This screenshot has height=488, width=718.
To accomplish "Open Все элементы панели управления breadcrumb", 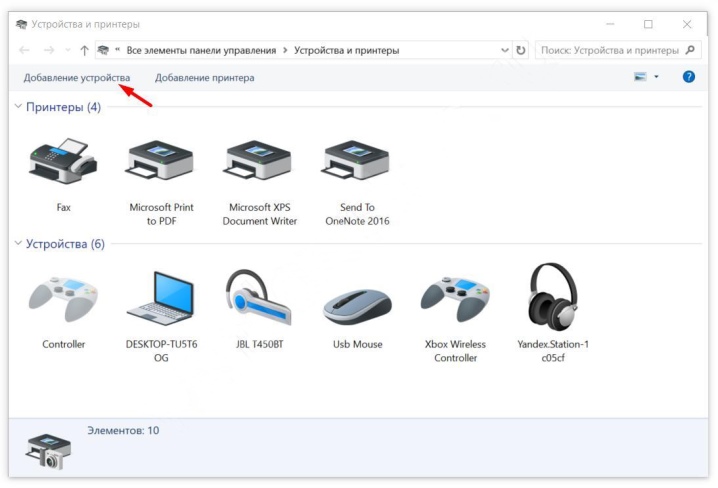I will [x=201, y=50].
